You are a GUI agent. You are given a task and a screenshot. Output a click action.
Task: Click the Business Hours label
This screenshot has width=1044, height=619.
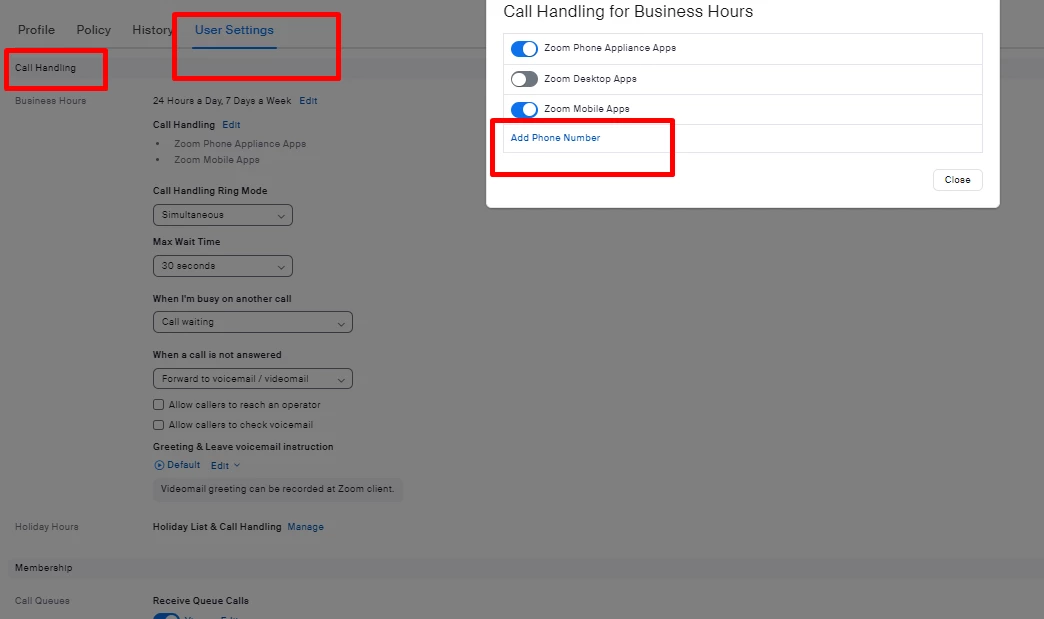coord(51,101)
